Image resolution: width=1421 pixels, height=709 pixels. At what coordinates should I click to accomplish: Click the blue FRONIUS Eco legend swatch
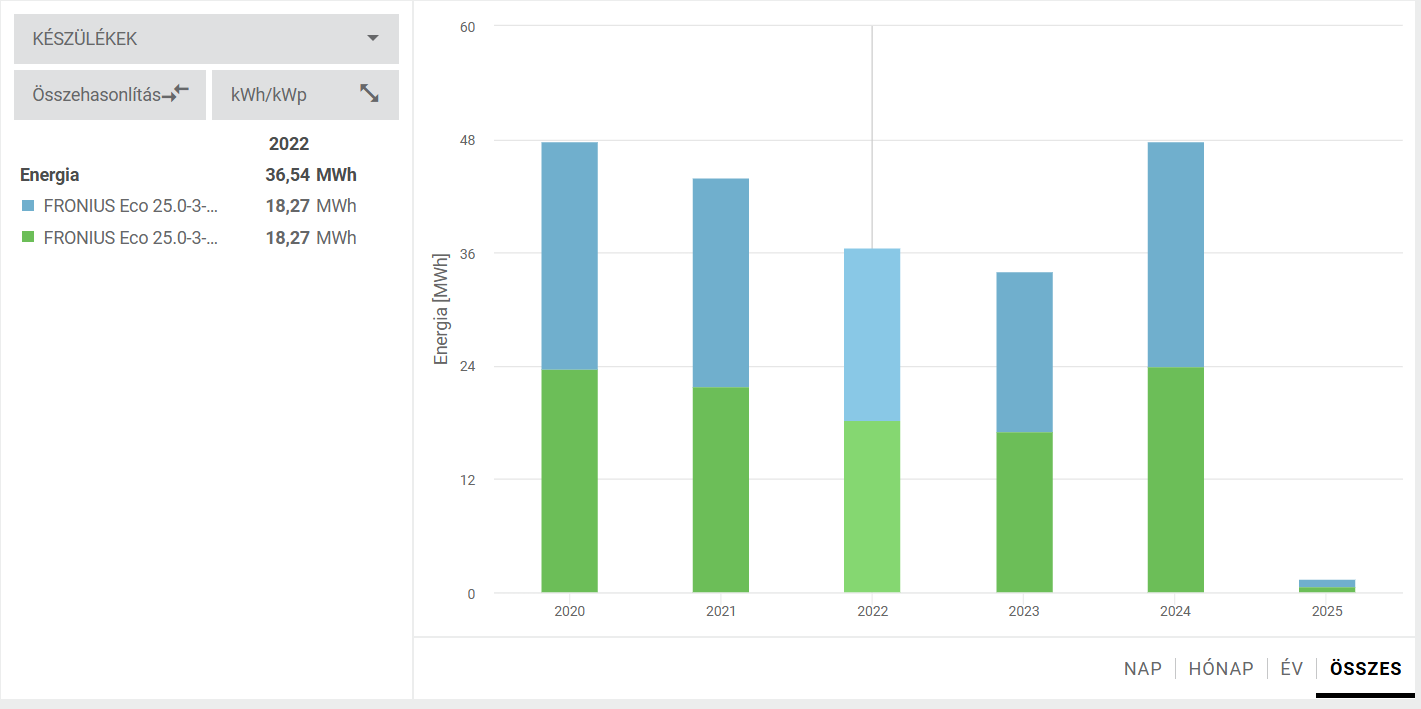click(27, 207)
